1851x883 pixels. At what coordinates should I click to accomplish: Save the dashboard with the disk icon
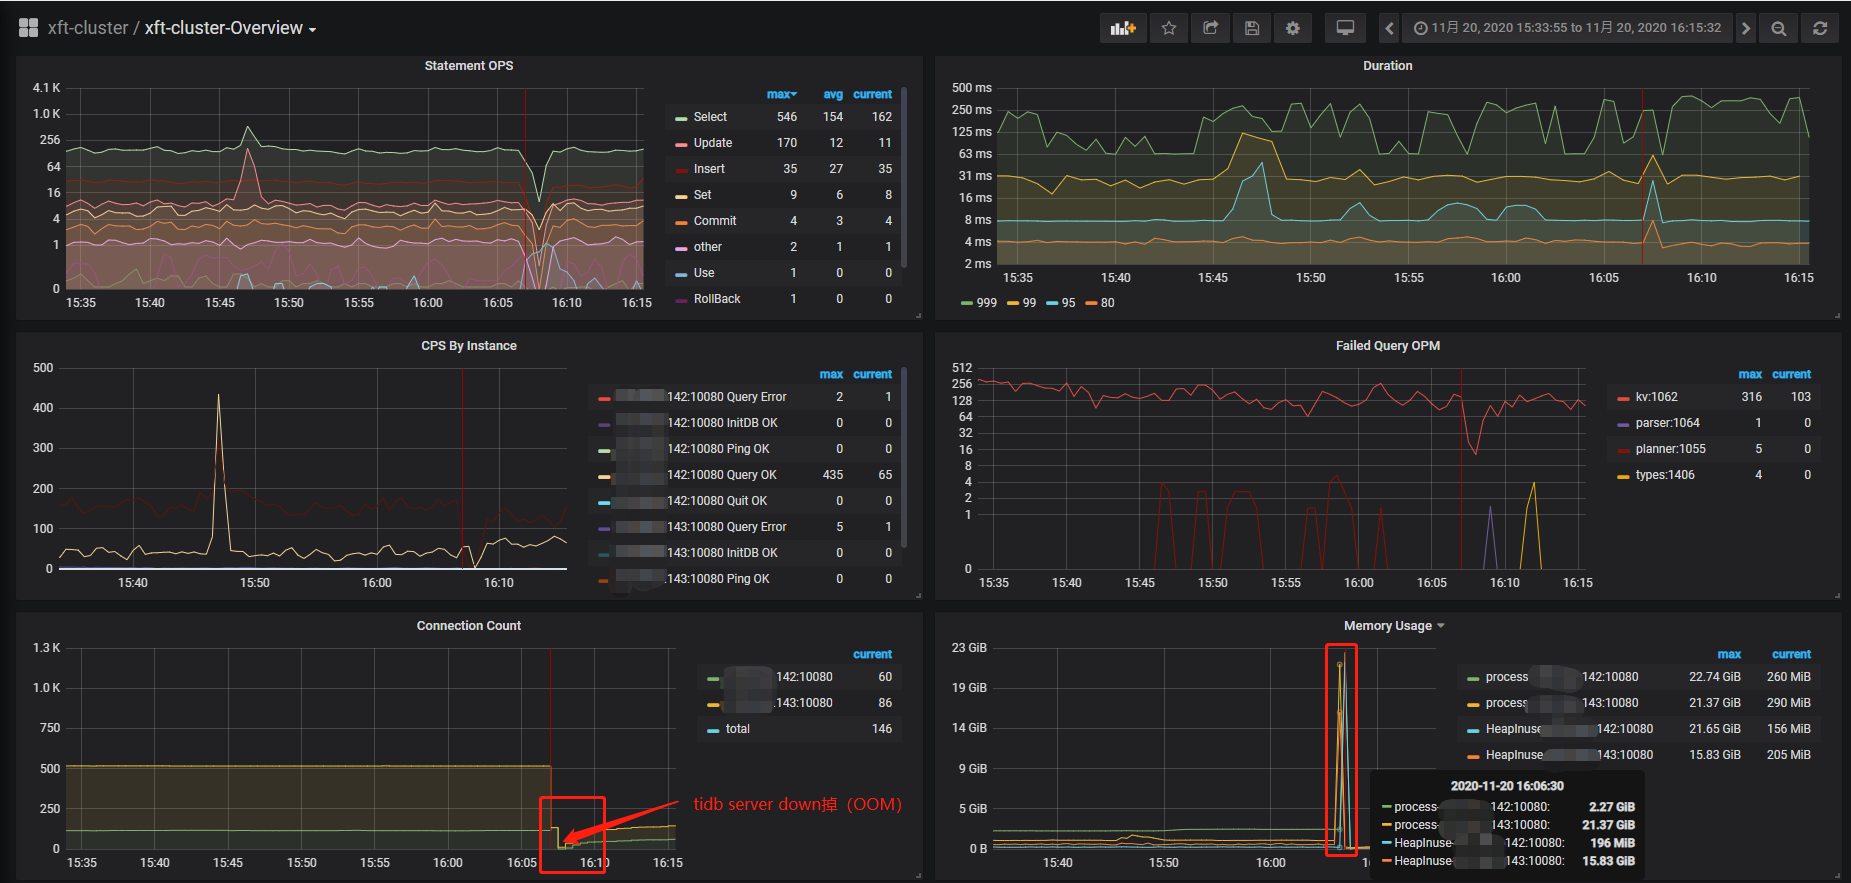point(1251,28)
